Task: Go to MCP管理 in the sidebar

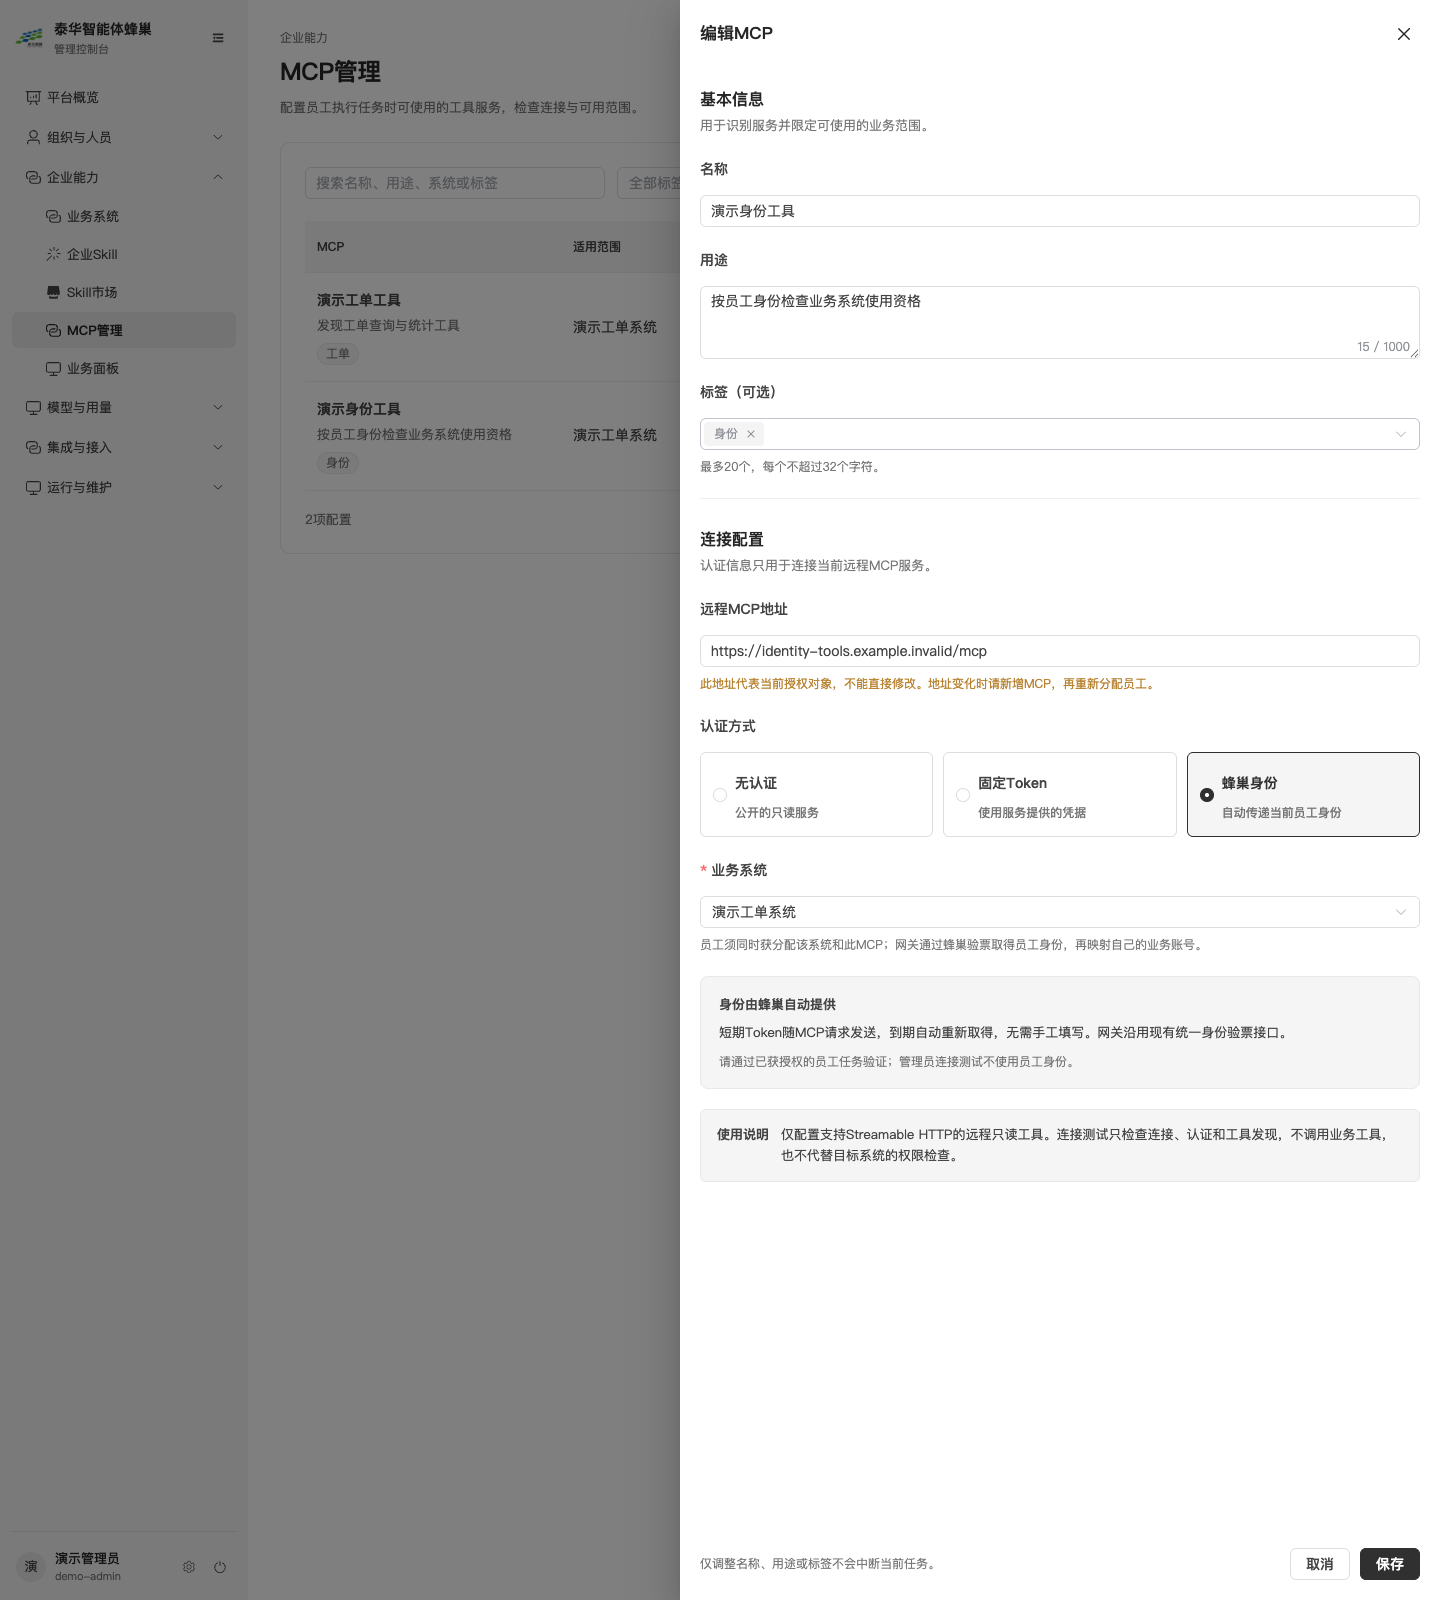Action: 124,330
